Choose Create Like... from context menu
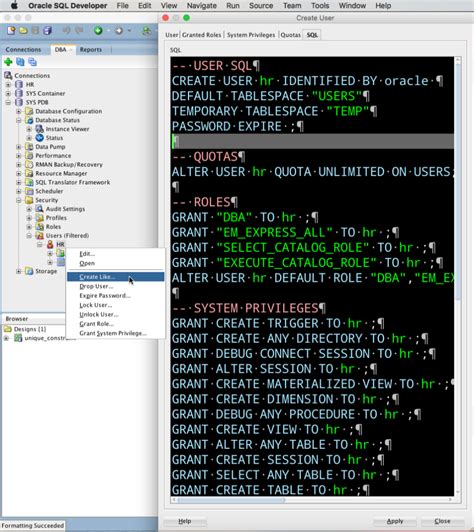The height and width of the screenshot is (532, 474). tap(115, 277)
